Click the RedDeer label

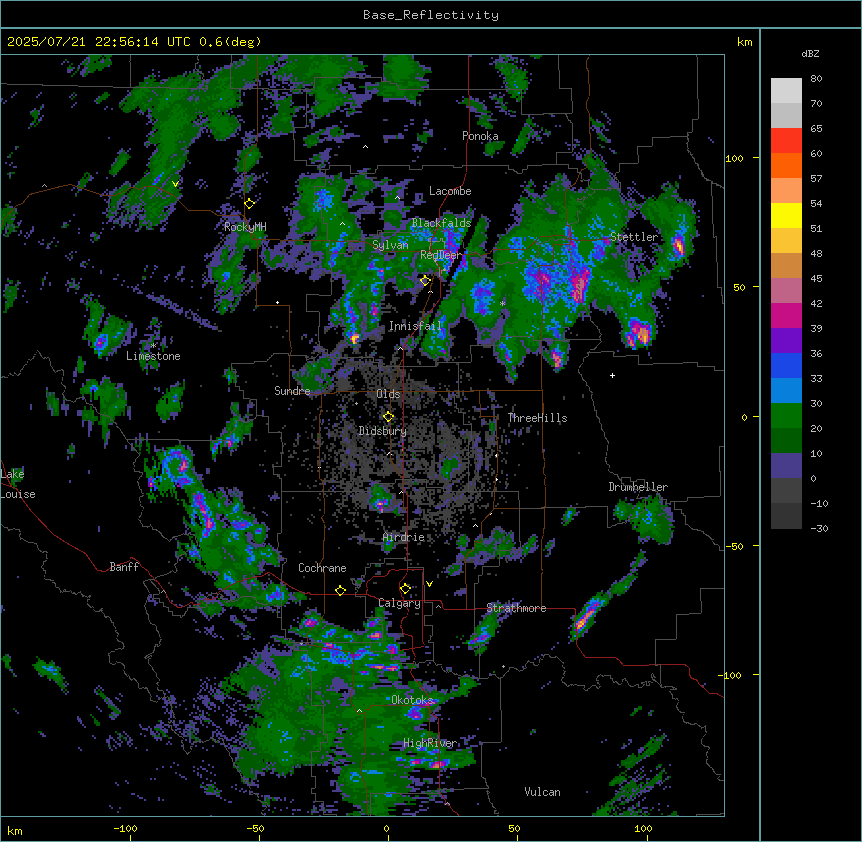(441, 255)
